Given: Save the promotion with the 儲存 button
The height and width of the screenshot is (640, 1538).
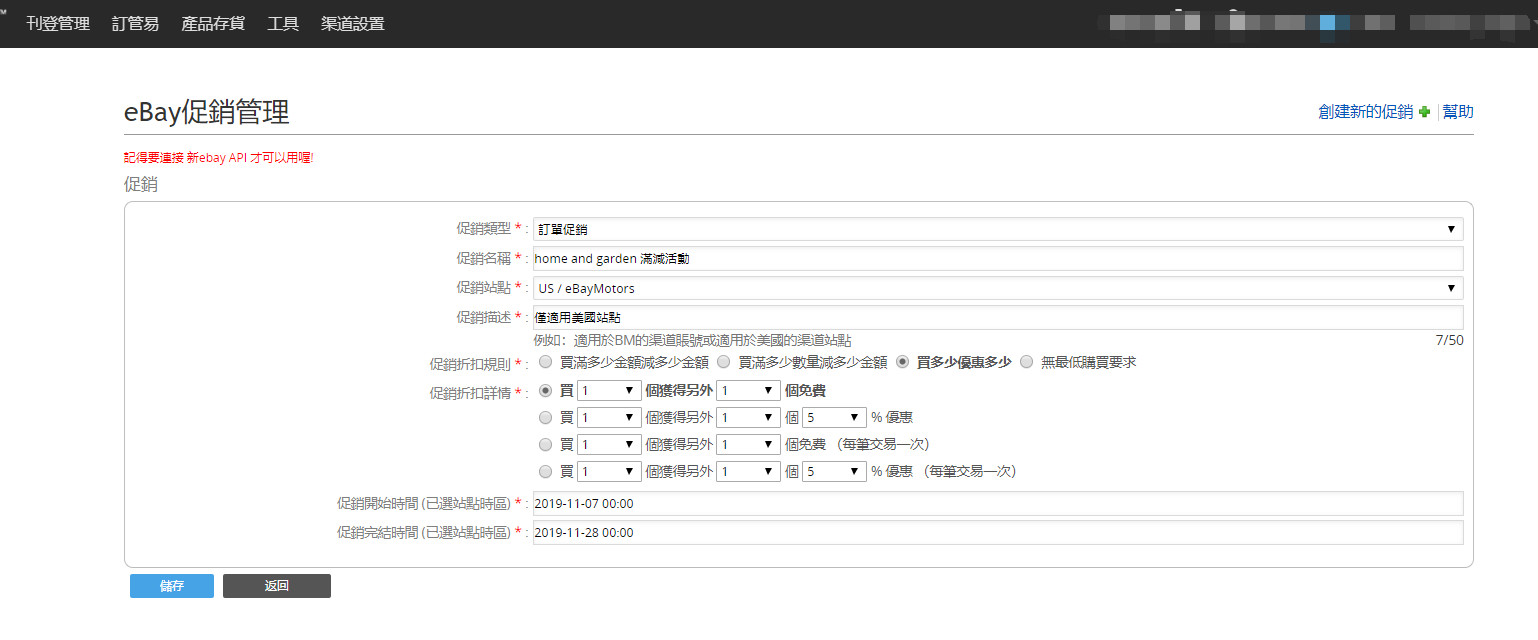Looking at the screenshot, I should [172, 586].
